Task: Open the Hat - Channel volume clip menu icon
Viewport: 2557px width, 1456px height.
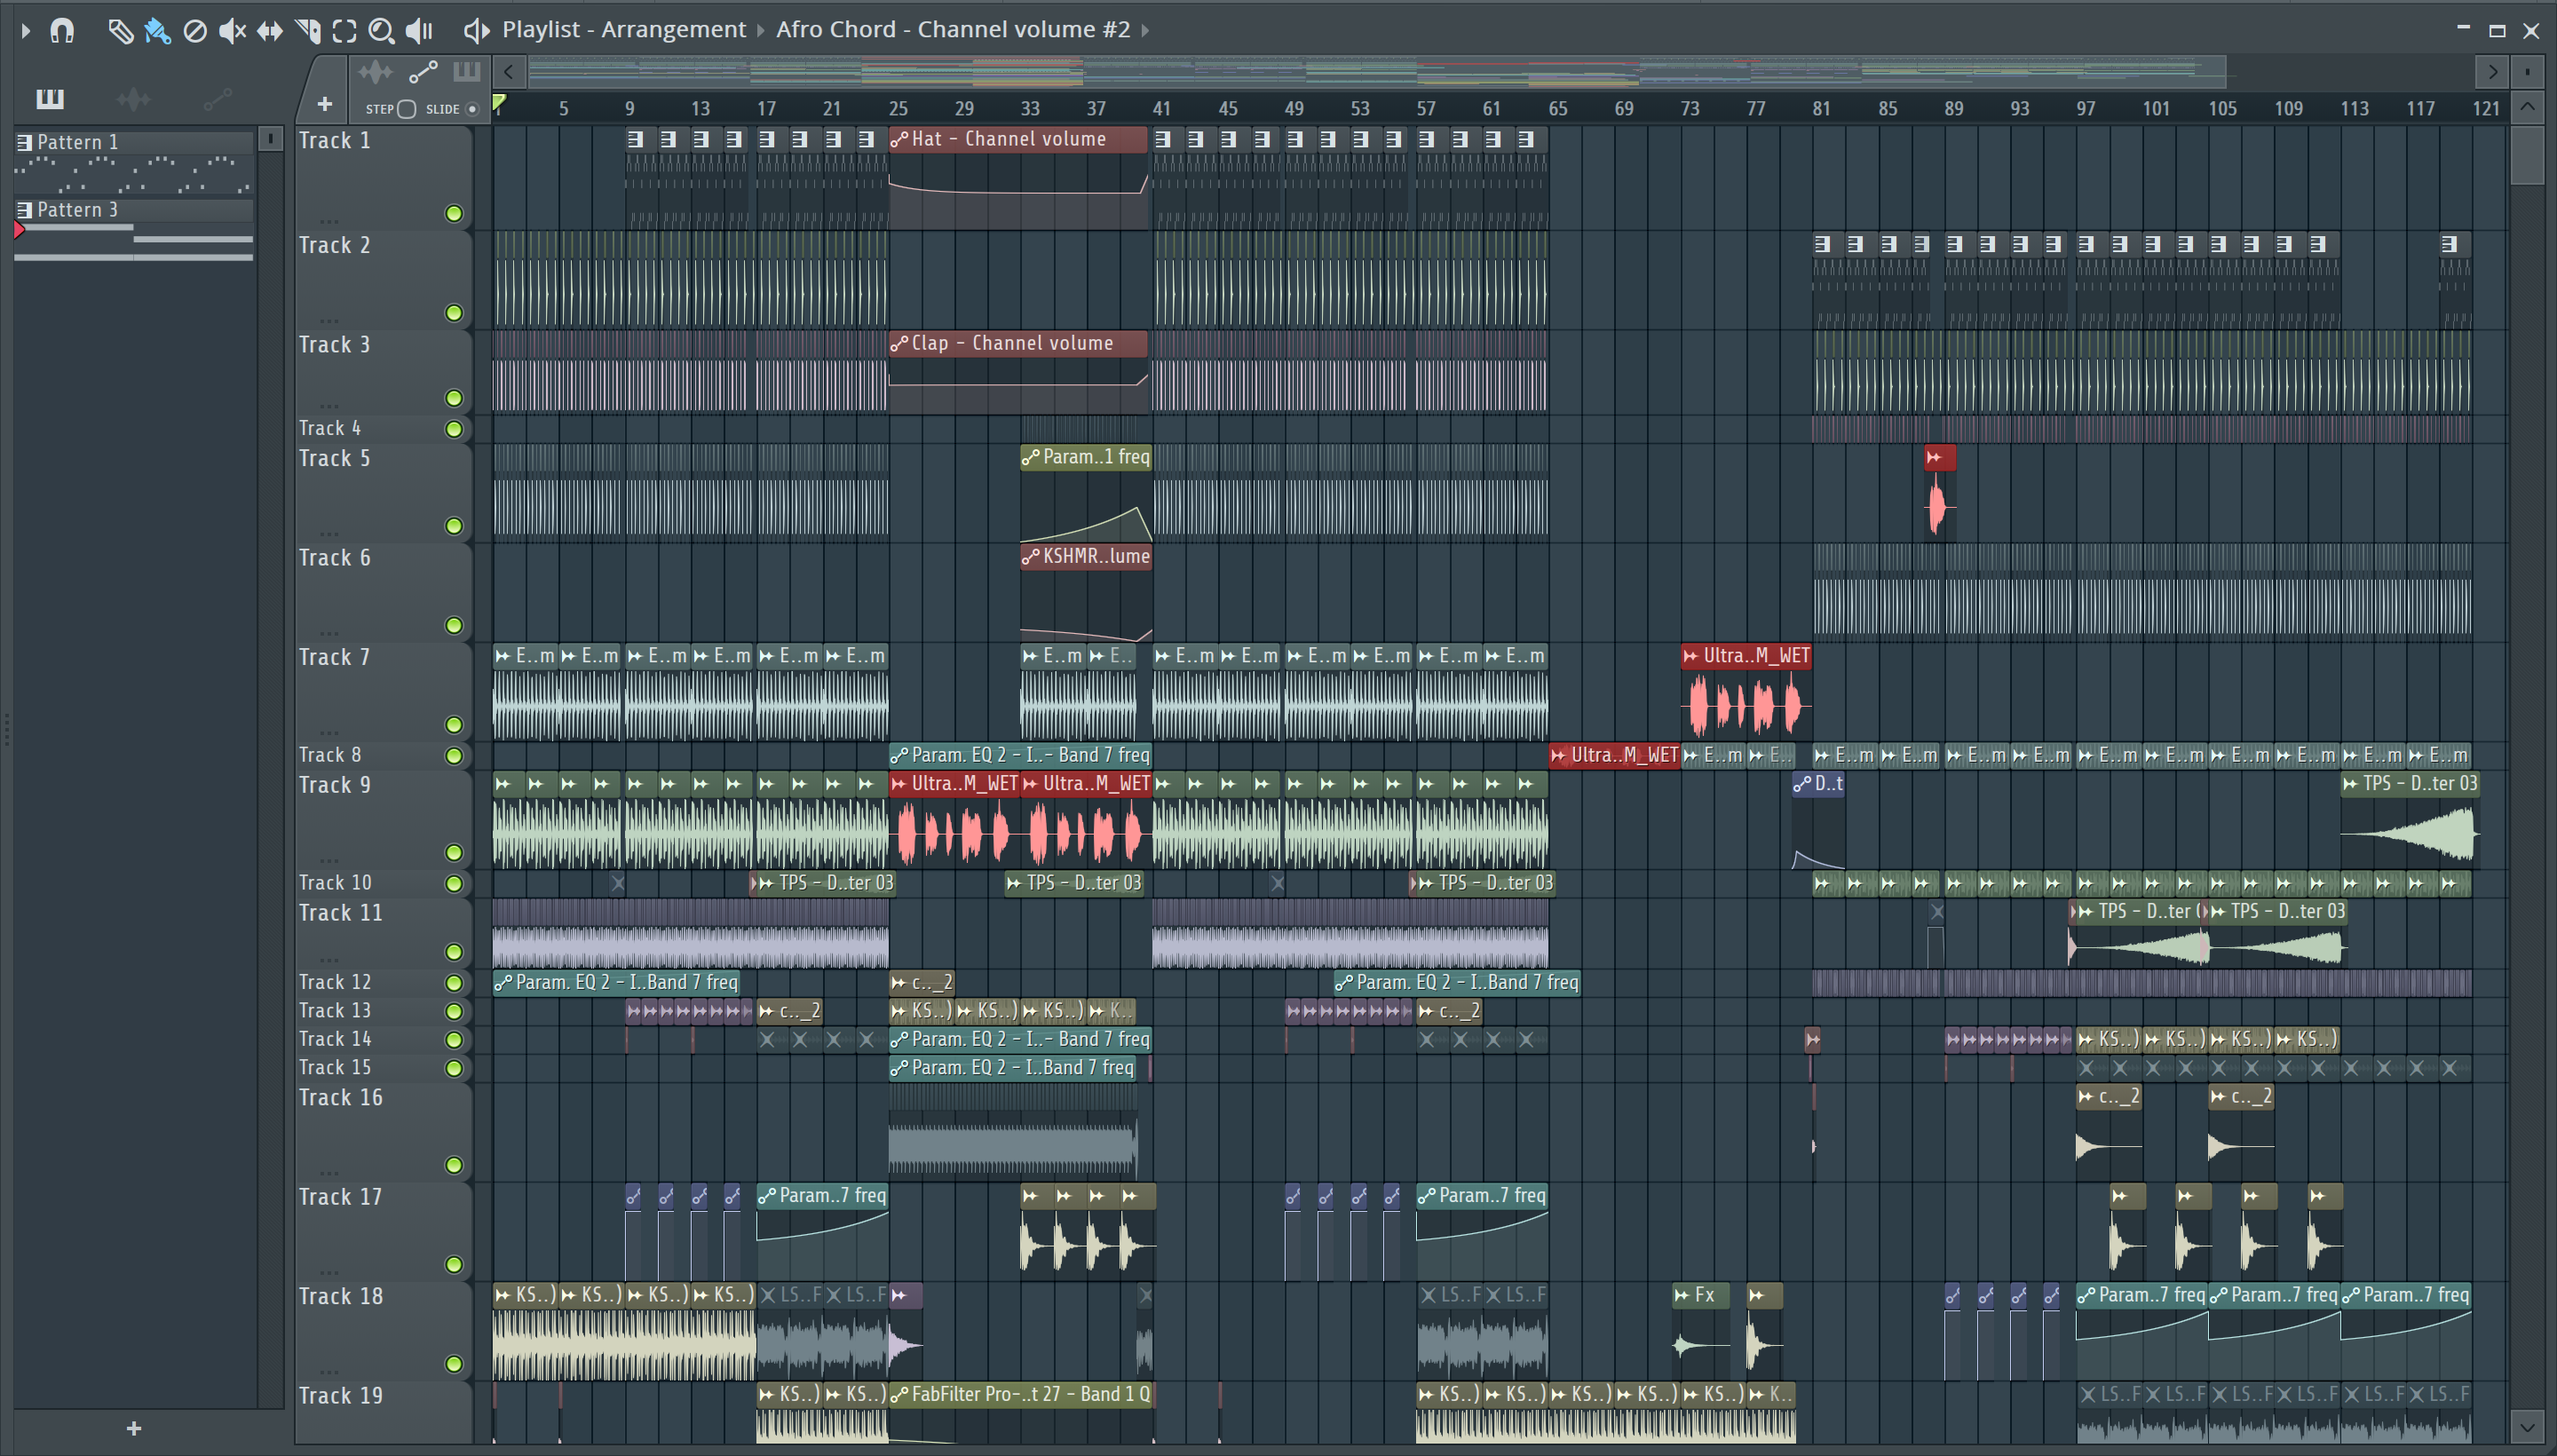Action: pyautogui.click(x=899, y=139)
